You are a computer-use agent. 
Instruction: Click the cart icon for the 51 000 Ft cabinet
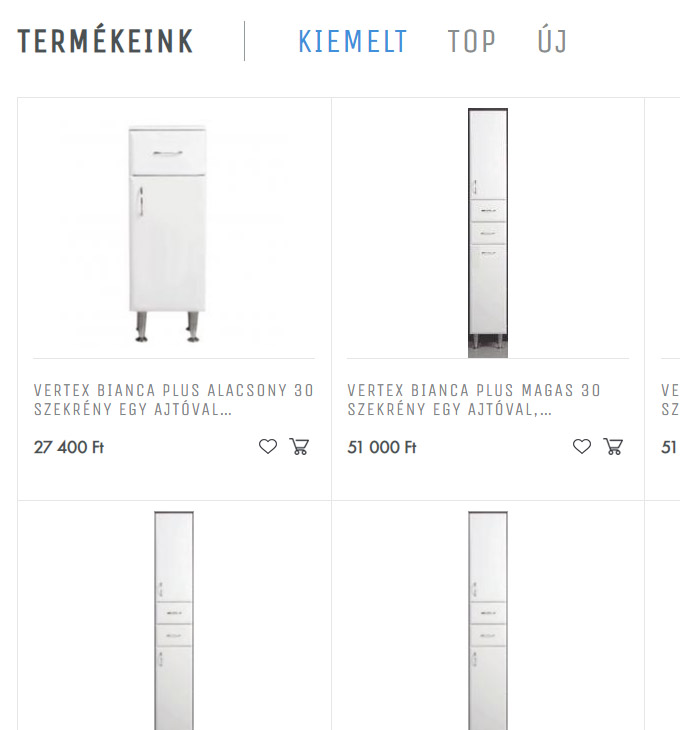pos(613,446)
